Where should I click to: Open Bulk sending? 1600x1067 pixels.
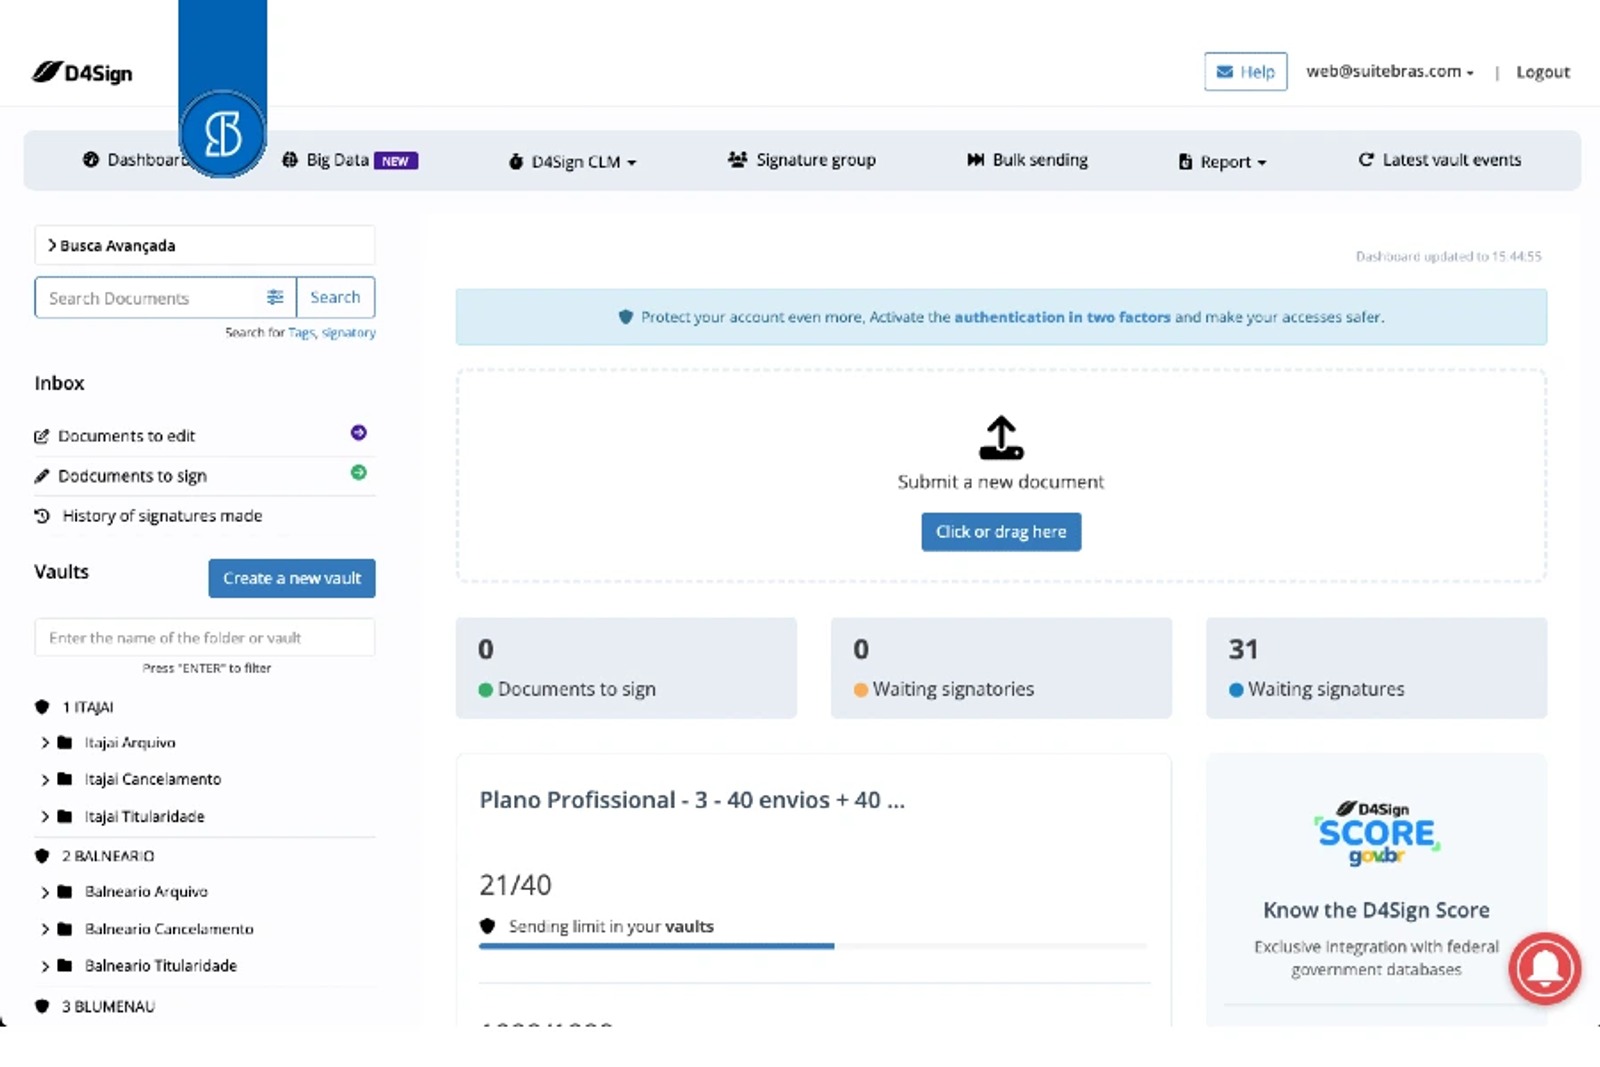1028,160
